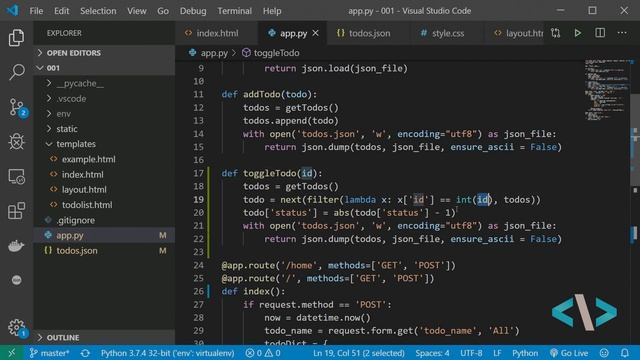Open the Search view icon
The width and height of the screenshot is (640, 360).
tap(16, 72)
